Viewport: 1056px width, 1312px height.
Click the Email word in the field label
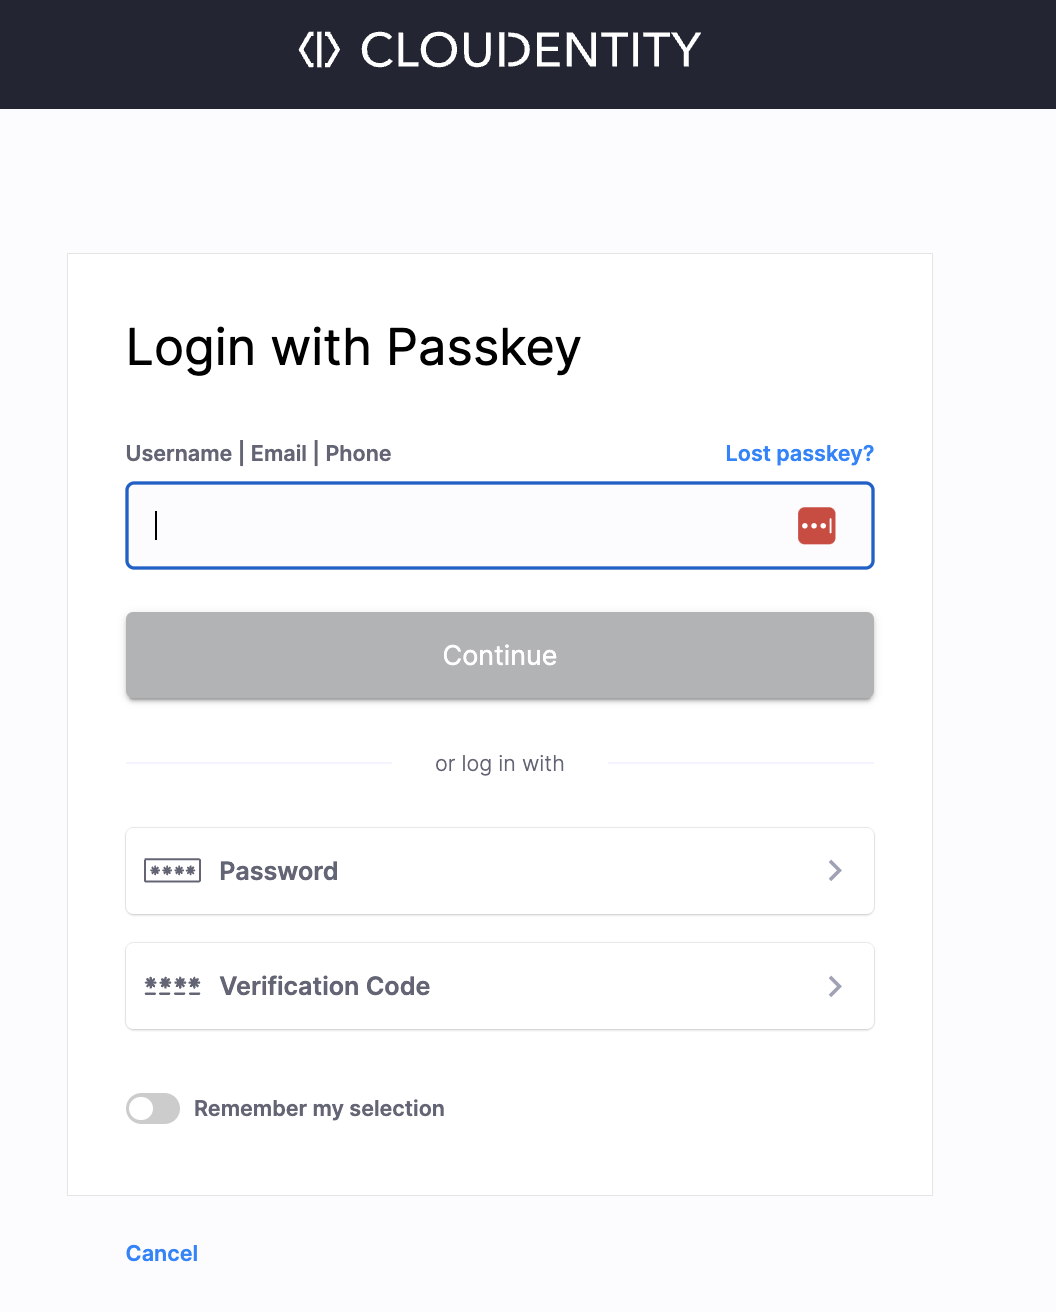point(278,454)
